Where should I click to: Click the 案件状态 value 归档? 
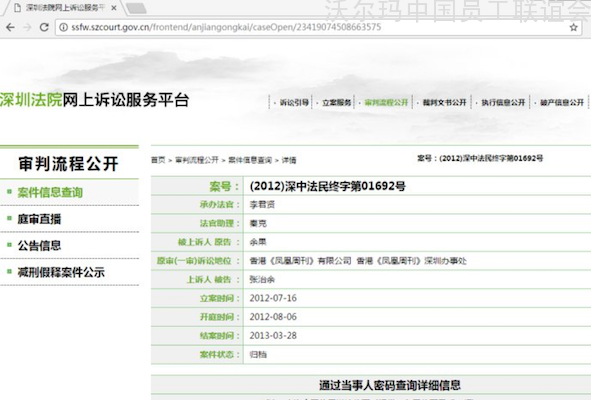point(258,354)
